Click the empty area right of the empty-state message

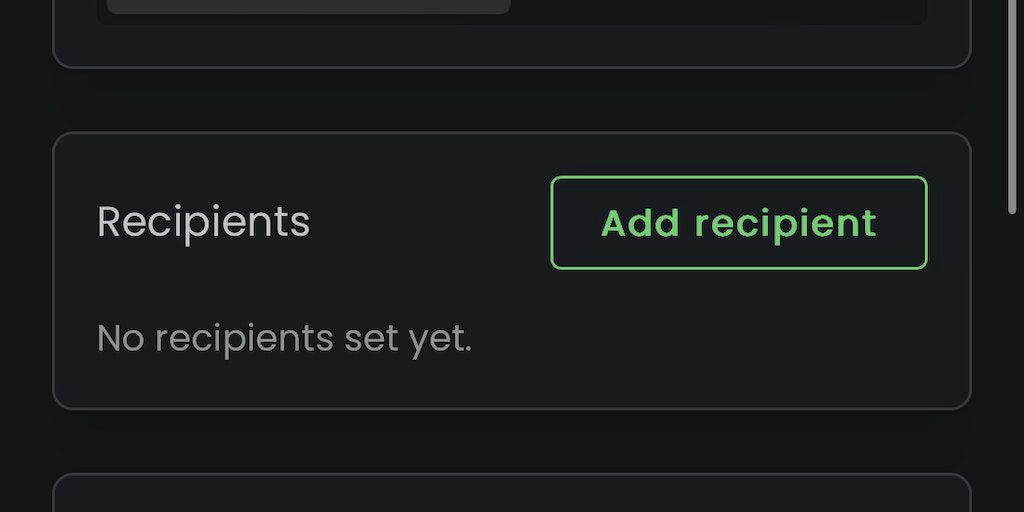point(720,340)
